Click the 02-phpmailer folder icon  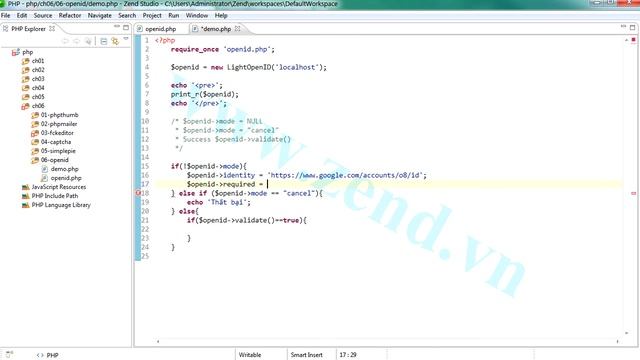click(35, 124)
